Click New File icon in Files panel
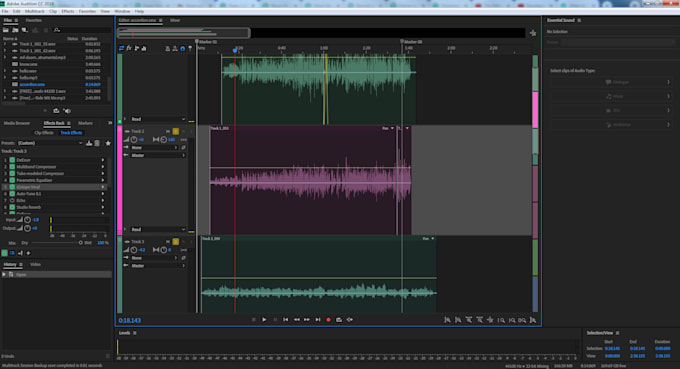This screenshot has width=680, height=369. point(25,30)
